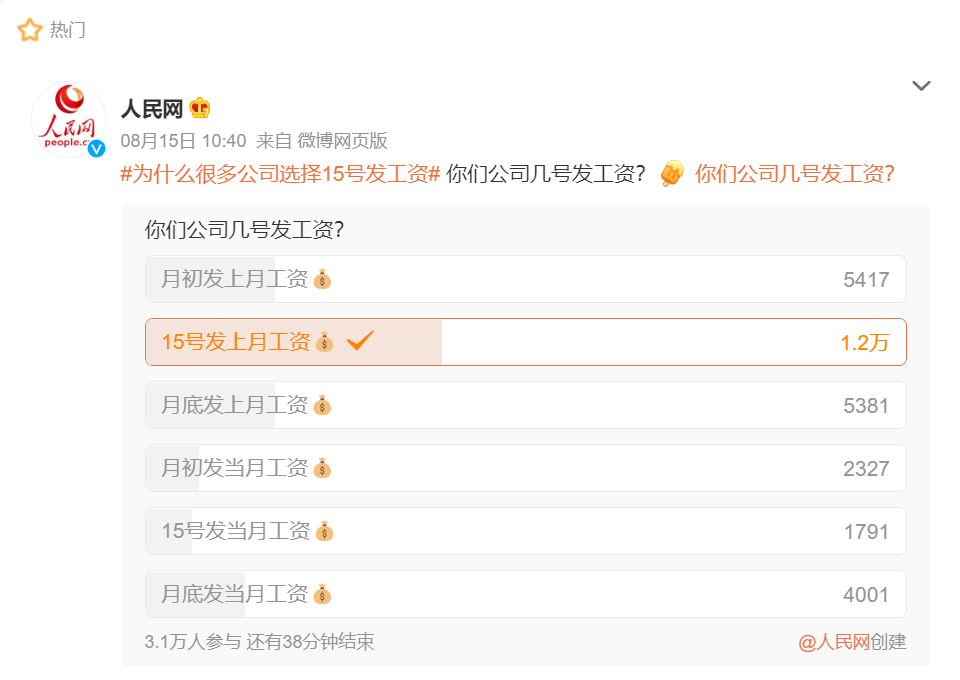960x680 pixels.
Task: Select poll option 月初发上月工资
Action: [x=525, y=279]
